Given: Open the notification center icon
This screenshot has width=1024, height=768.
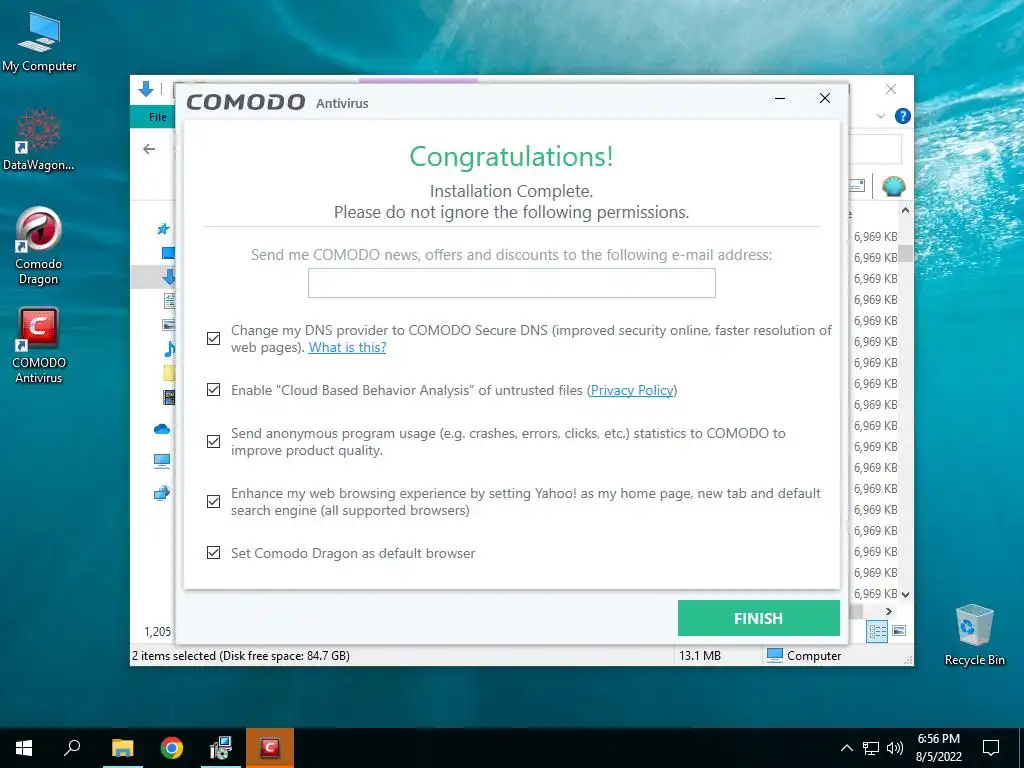Looking at the screenshot, I should pyautogui.click(x=991, y=748).
